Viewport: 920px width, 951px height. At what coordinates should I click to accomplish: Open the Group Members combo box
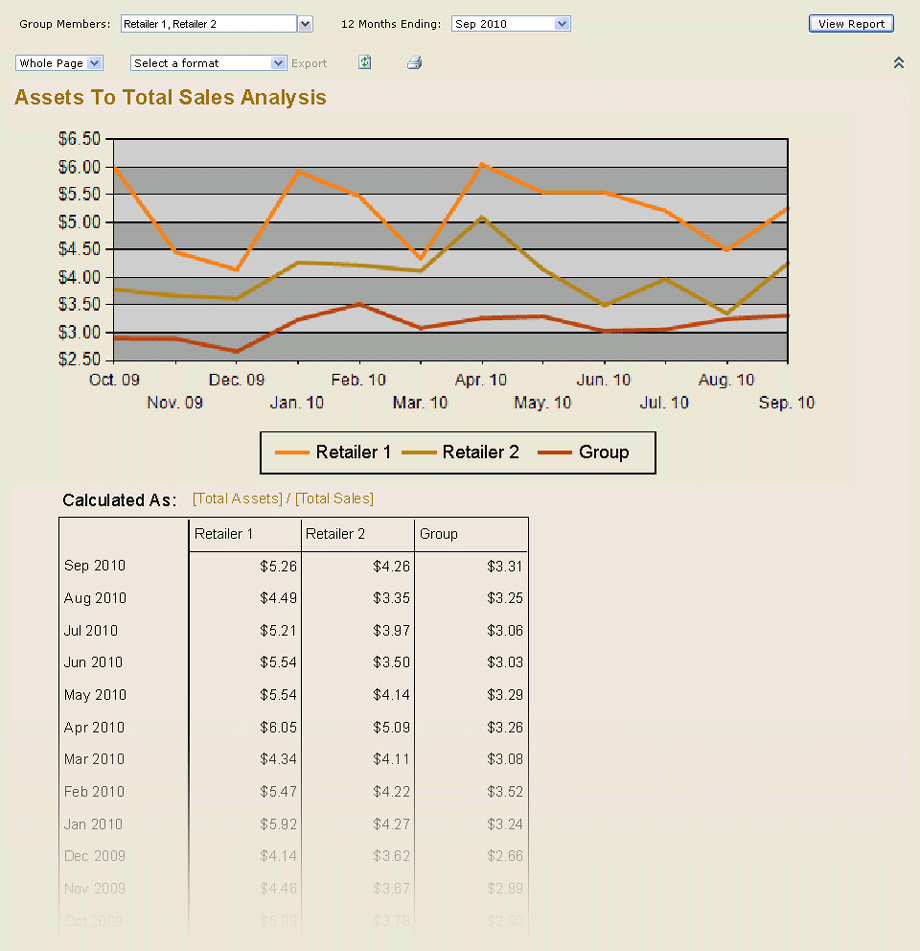click(210, 23)
